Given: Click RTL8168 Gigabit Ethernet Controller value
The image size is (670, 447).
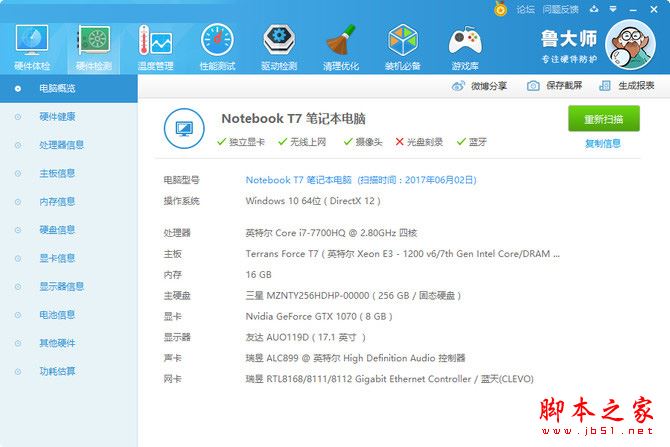Looking at the screenshot, I should pyautogui.click(x=390, y=379).
